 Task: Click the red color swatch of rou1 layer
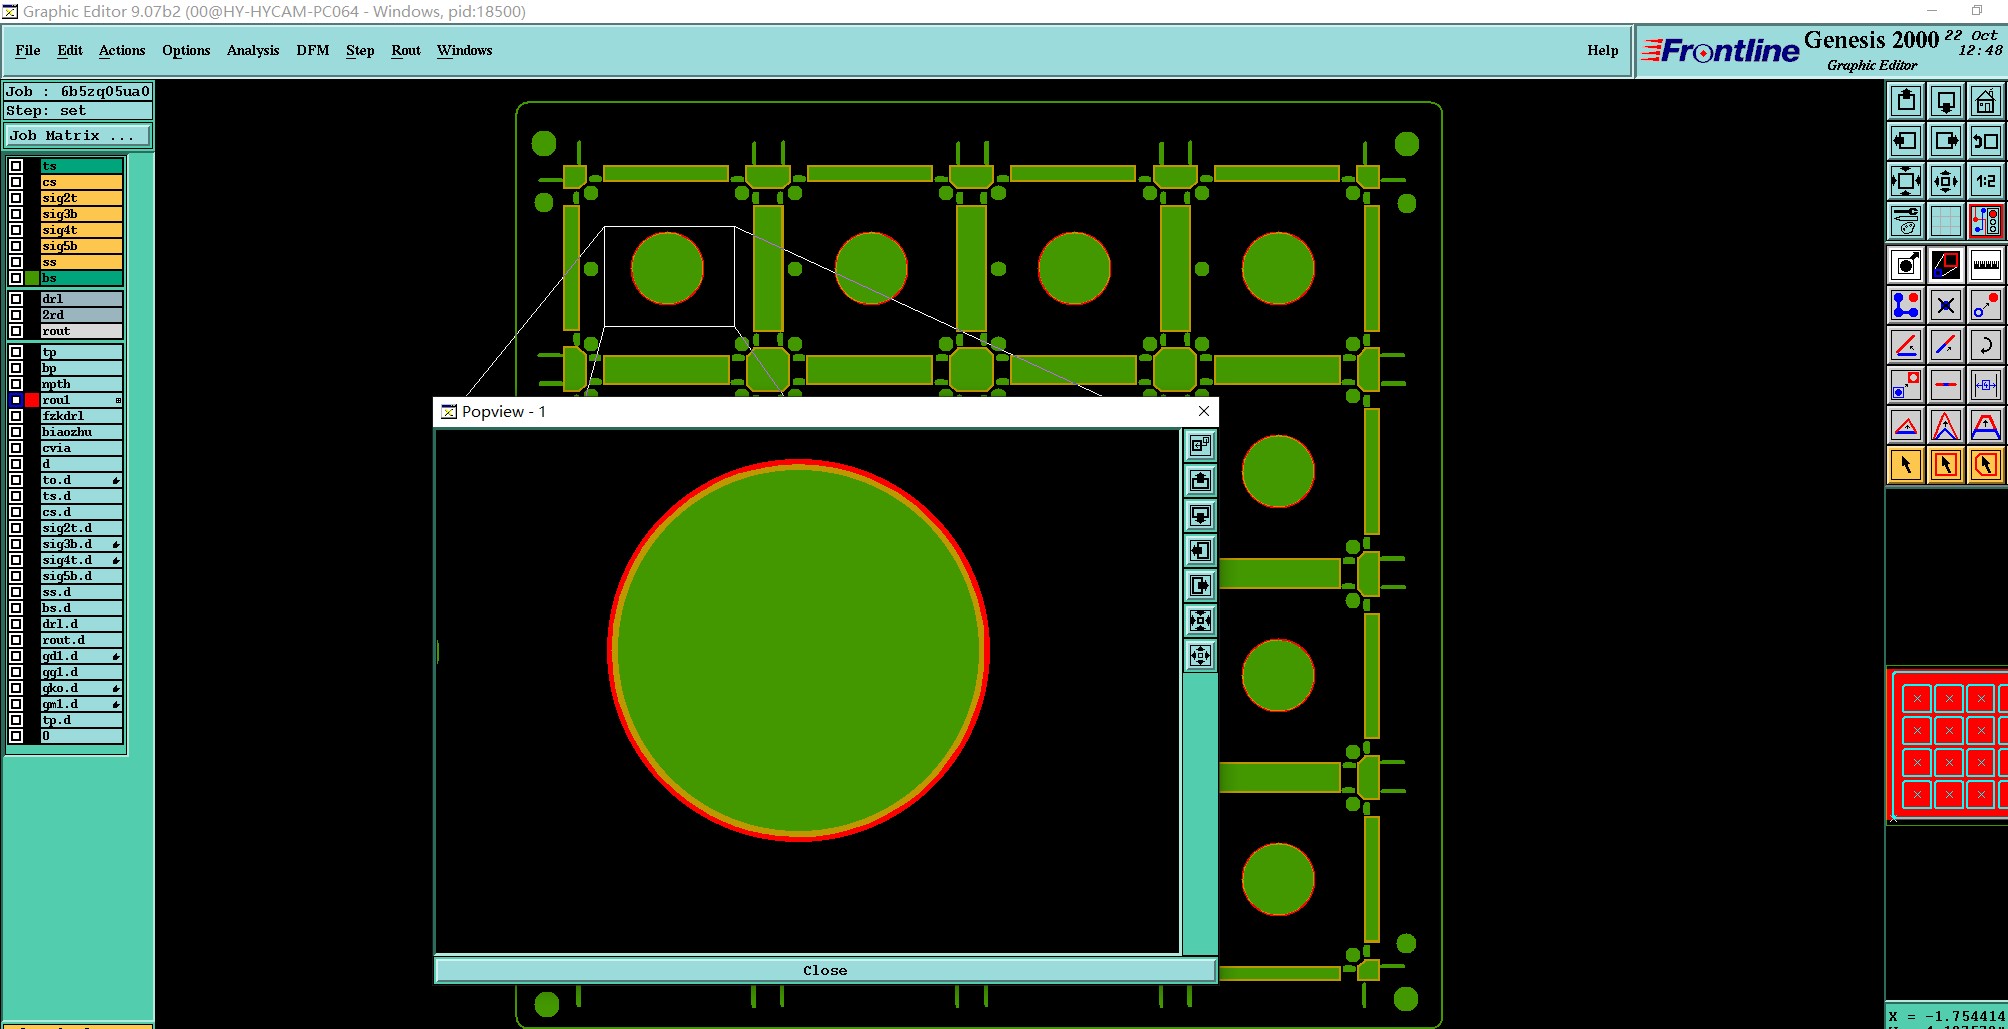(x=32, y=400)
